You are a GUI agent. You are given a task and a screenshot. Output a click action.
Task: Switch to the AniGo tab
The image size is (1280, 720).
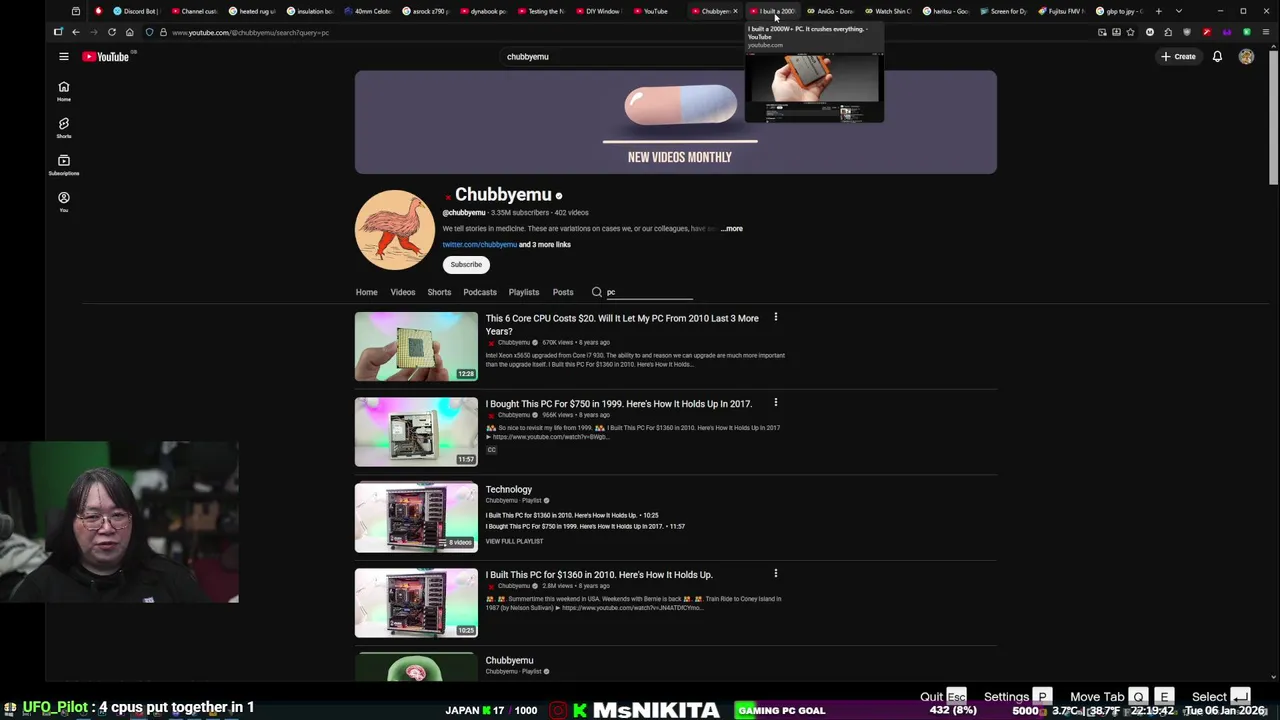coord(831,11)
